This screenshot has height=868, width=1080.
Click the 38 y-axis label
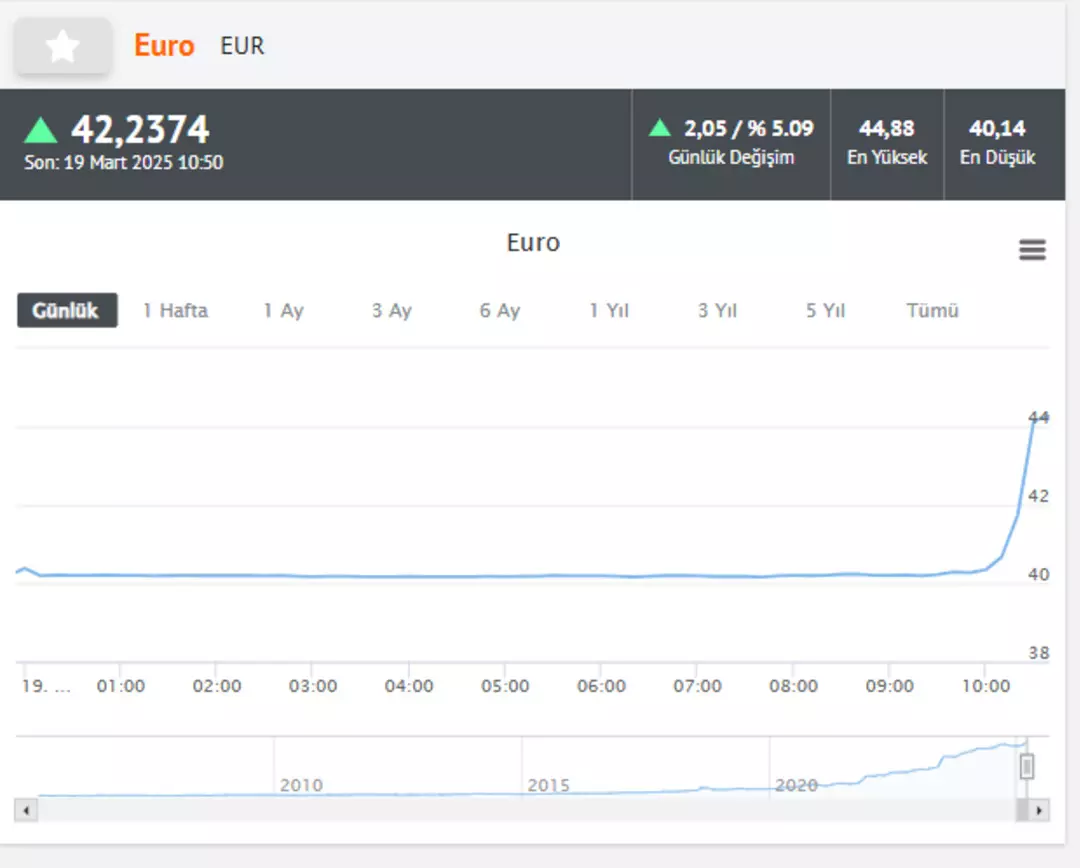[1039, 653]
